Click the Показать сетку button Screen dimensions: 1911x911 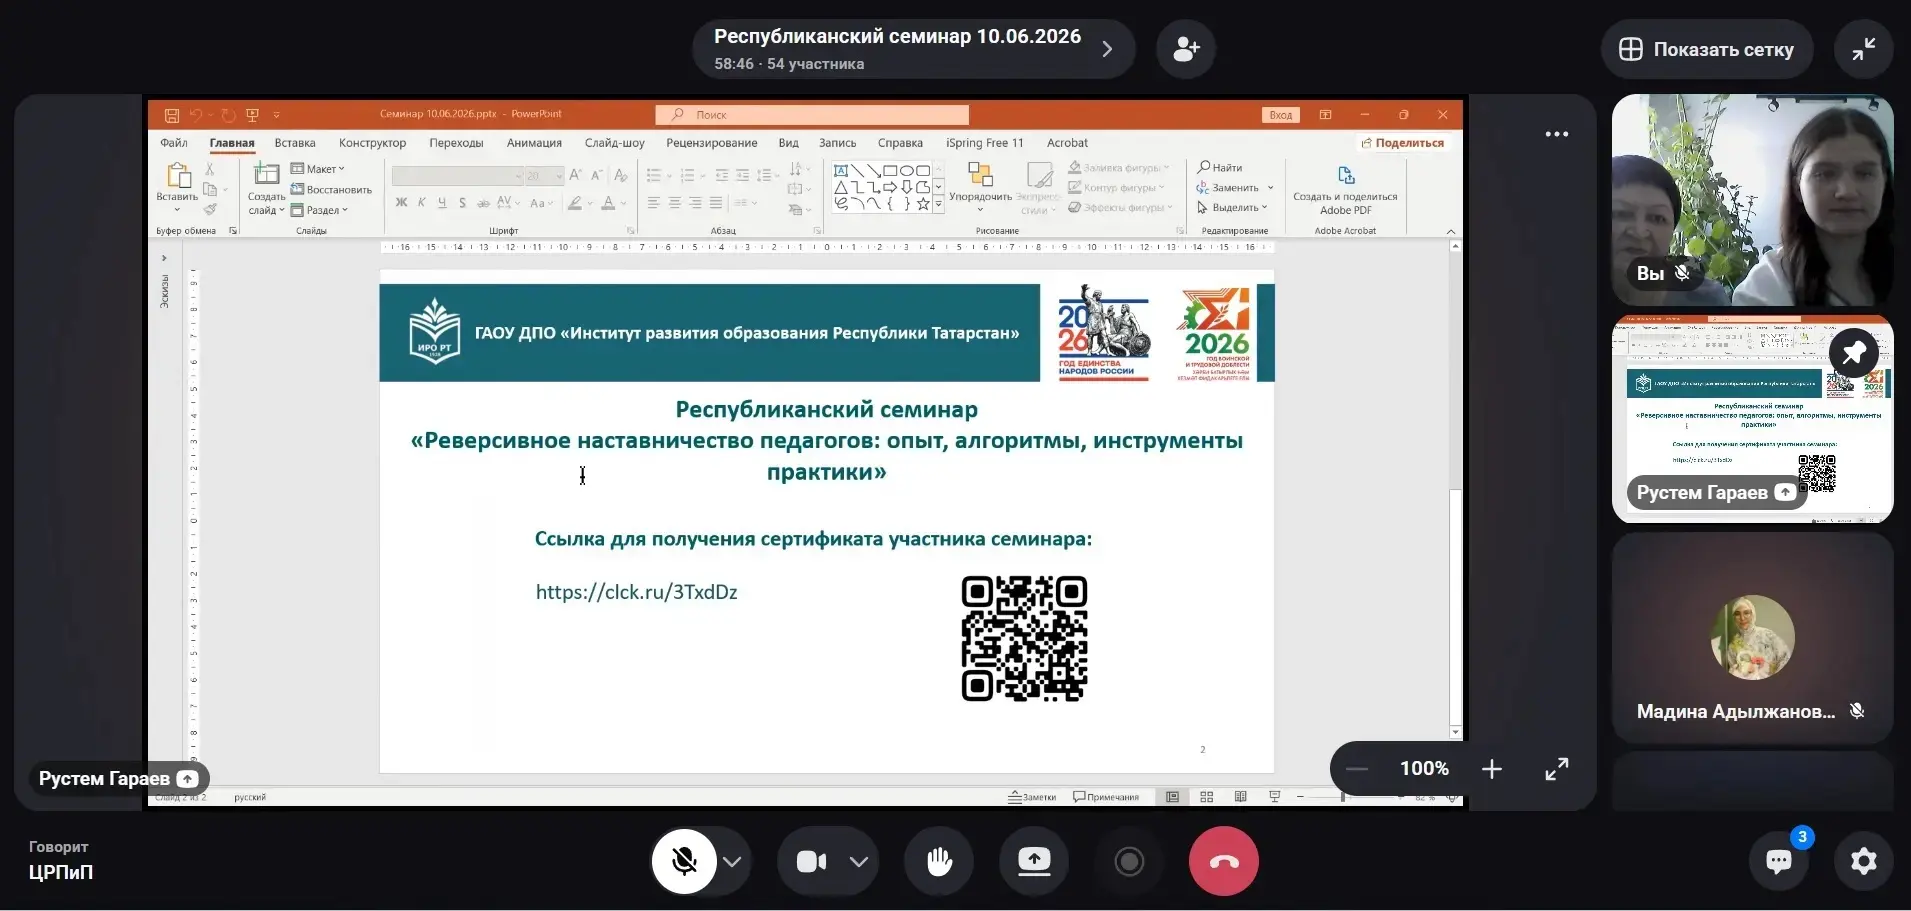pyautogui.click(x=1707, y=49)
